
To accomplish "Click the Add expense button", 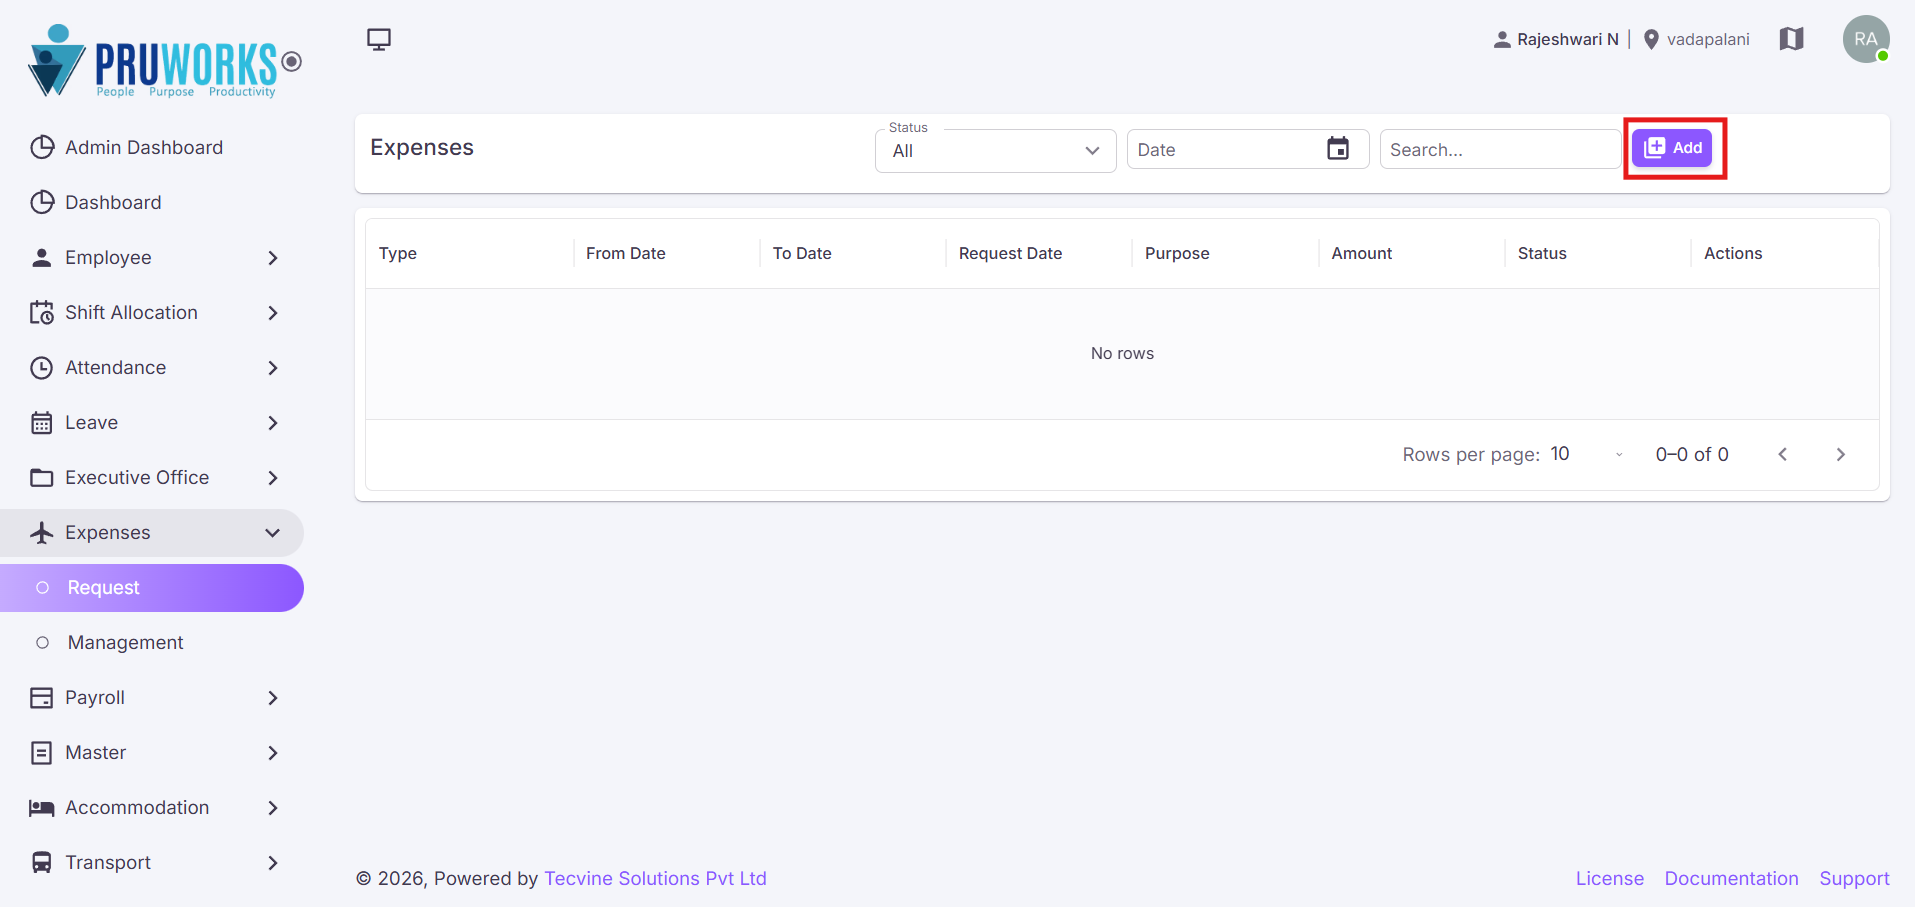I will coord(1672,148).
